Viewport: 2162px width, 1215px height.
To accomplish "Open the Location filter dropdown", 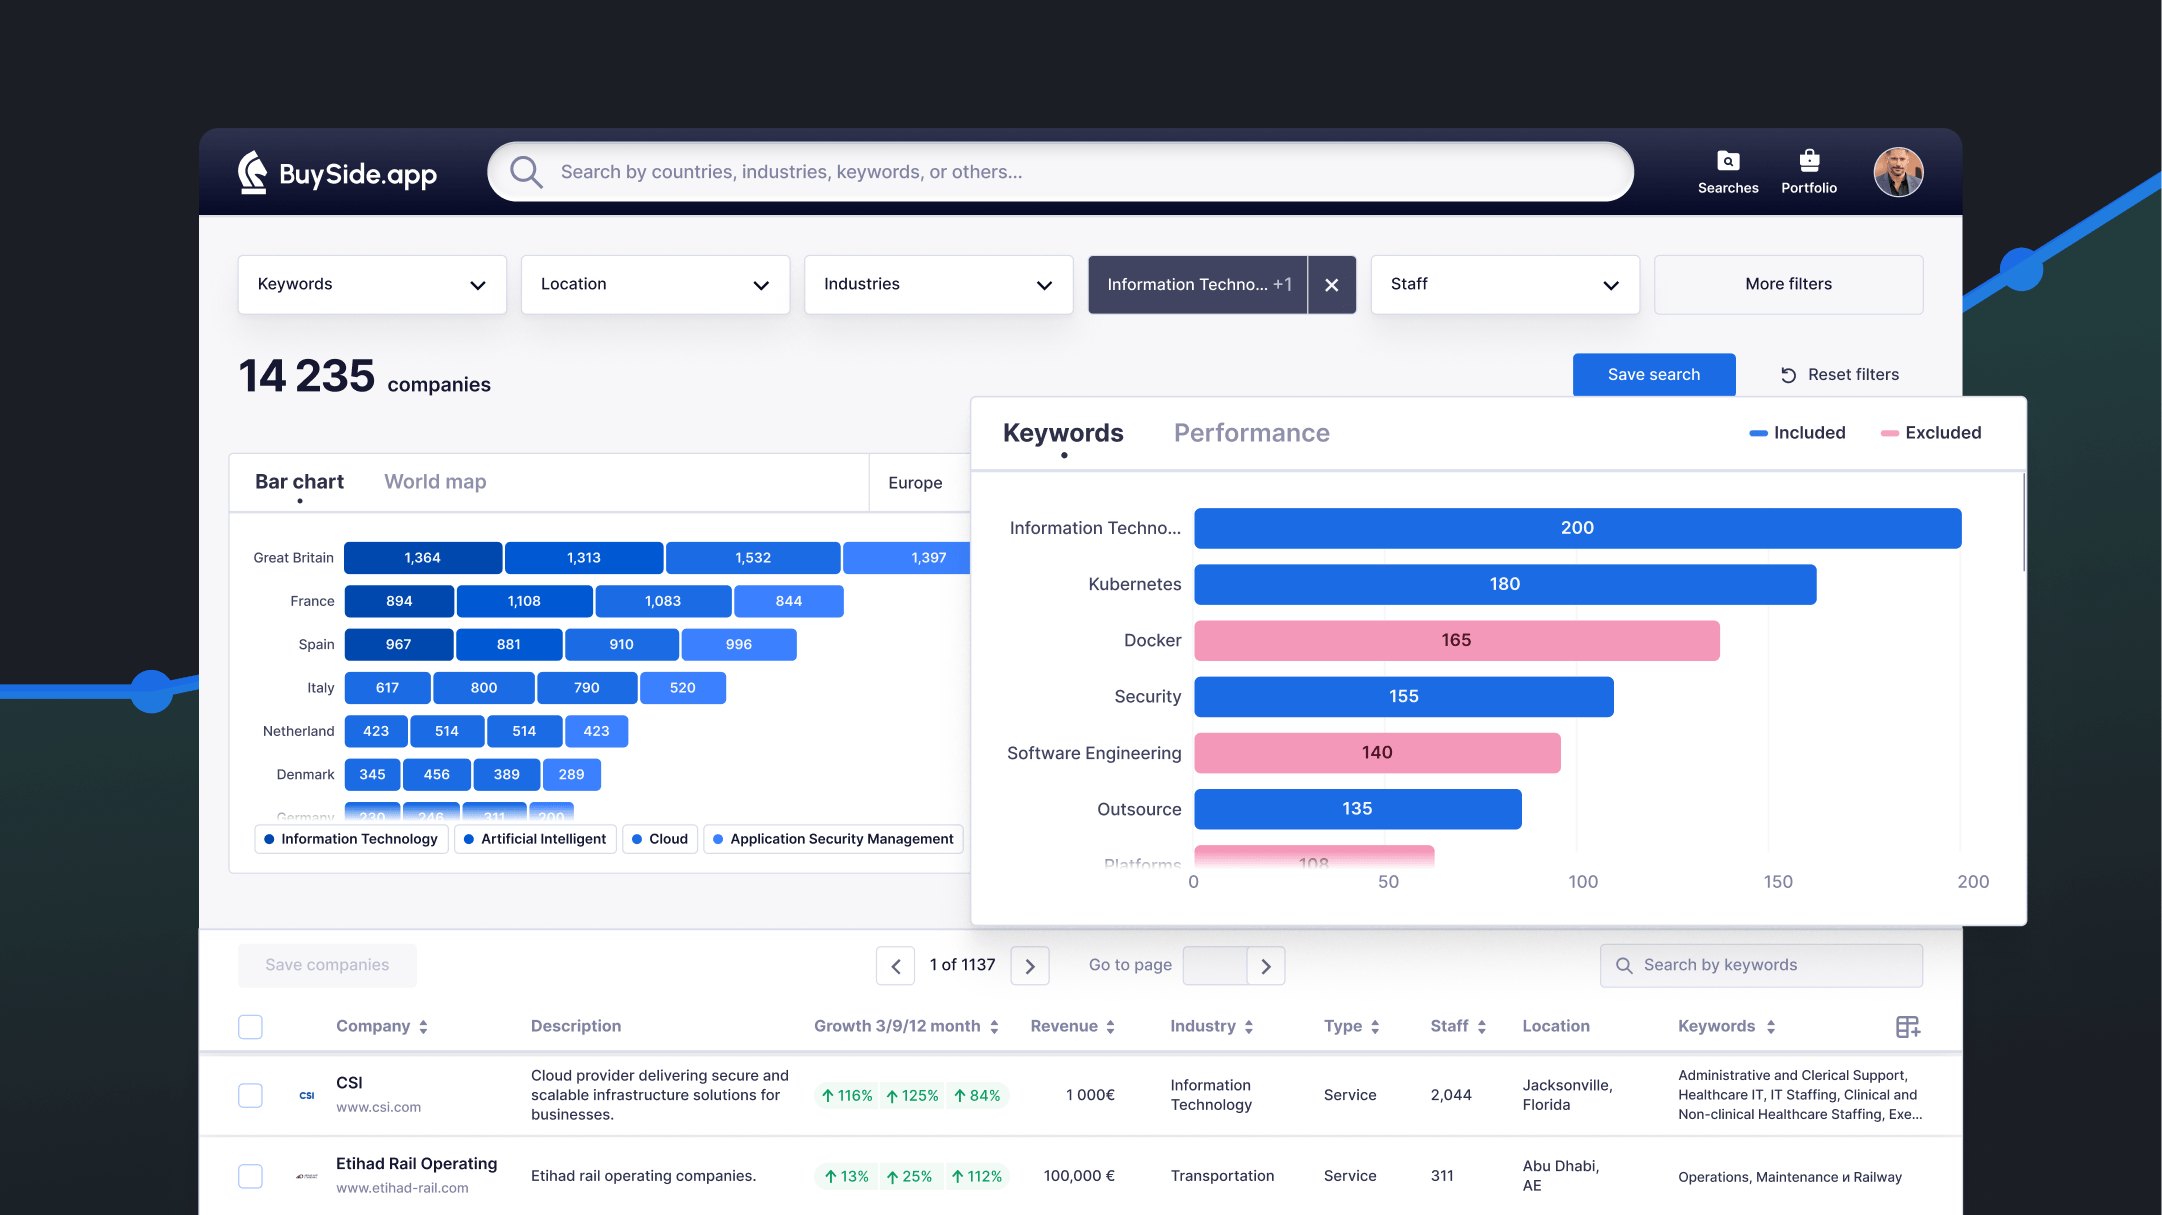I will pos(655,285).
